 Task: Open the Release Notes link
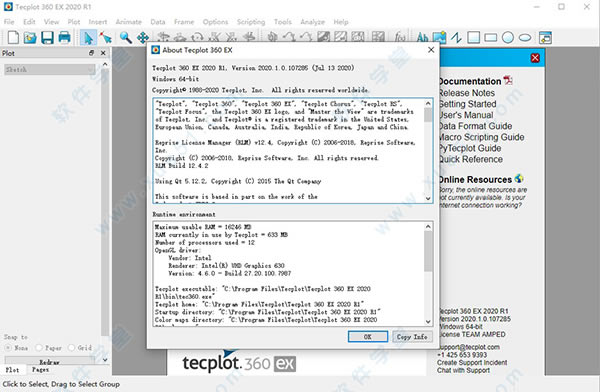466,93
